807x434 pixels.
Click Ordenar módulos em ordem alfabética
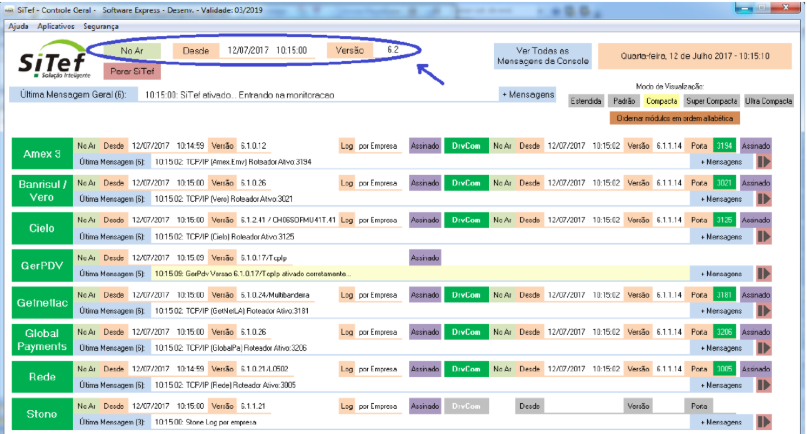click(675, 118)
